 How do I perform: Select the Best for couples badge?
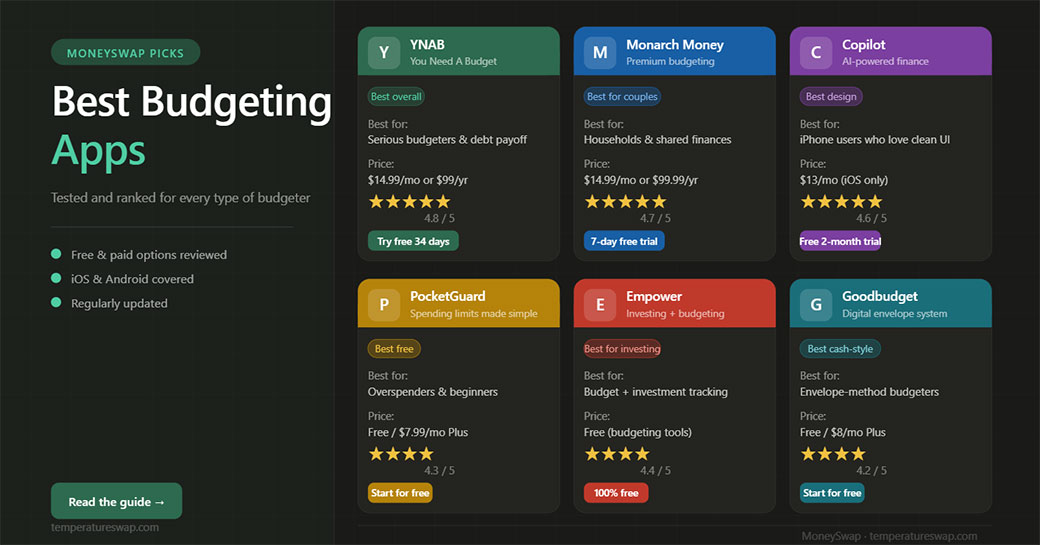coord(622,97)
